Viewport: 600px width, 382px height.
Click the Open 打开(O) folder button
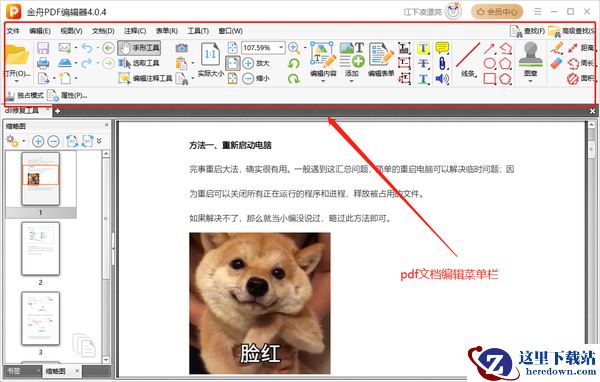(16, 60)
